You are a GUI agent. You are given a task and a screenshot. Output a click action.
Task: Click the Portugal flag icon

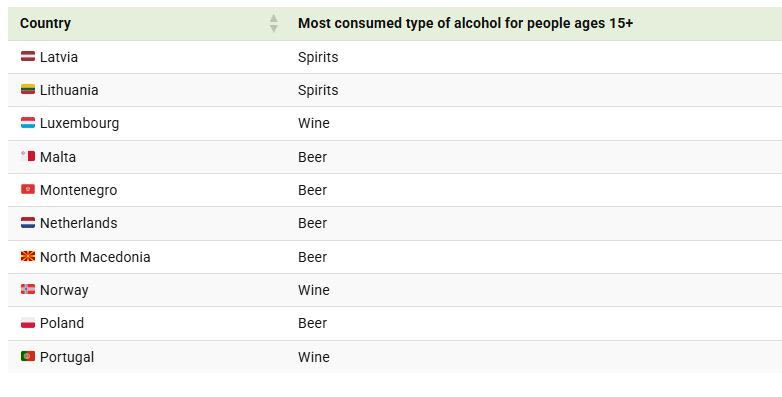pos(28,356)
